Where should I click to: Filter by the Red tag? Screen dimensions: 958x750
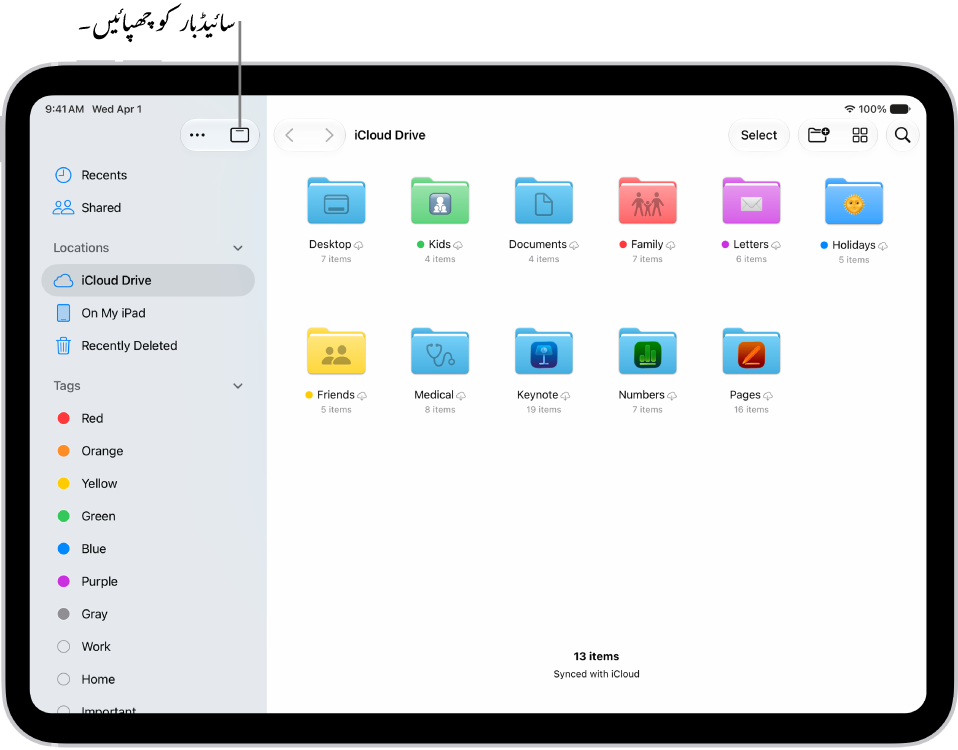148,418
